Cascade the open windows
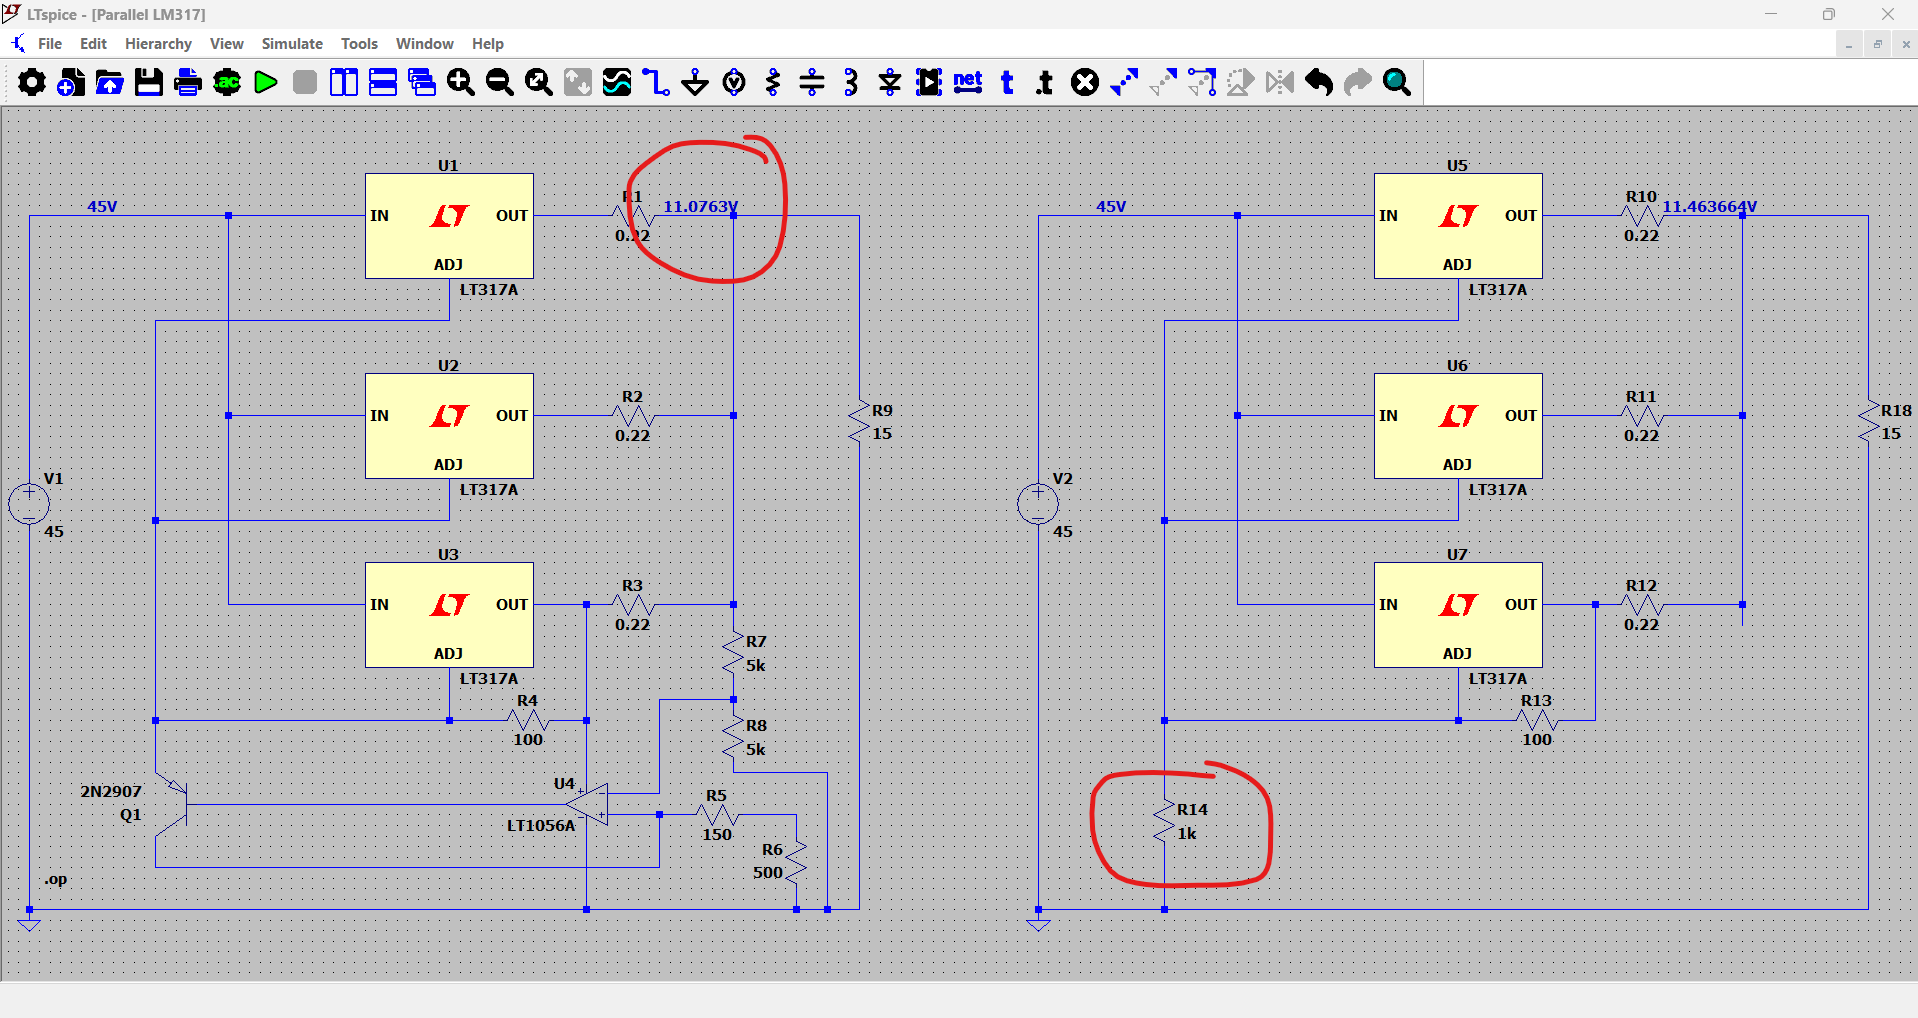The height and width of the screenshot is (1018, 1918). 422,82
